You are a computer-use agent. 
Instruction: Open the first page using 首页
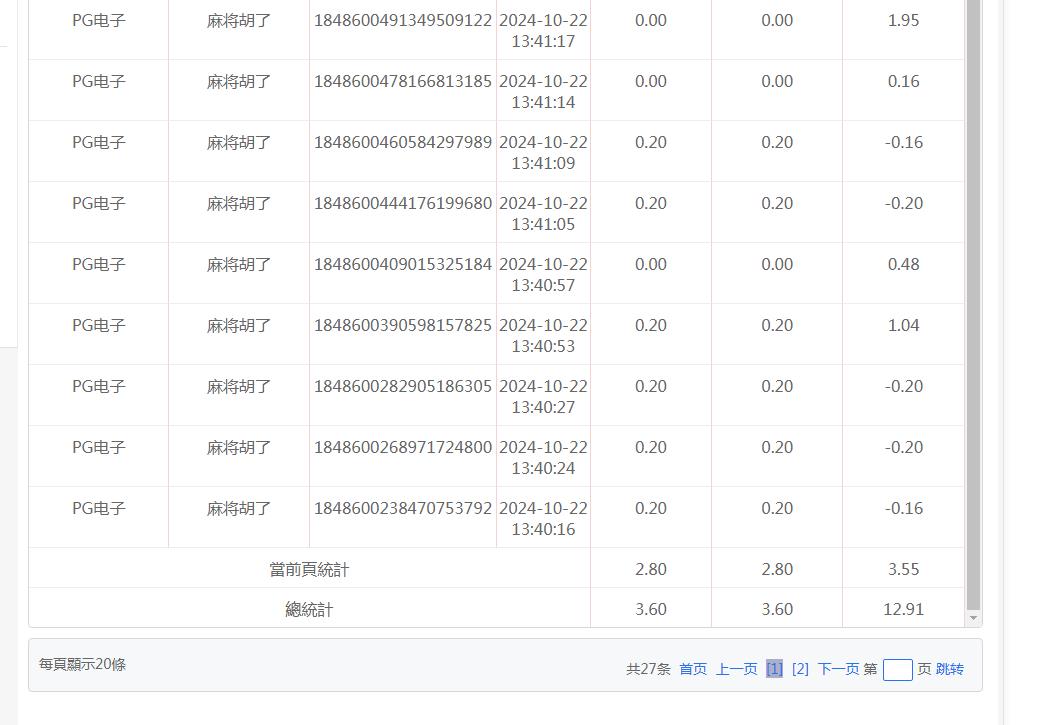[691, 669]
